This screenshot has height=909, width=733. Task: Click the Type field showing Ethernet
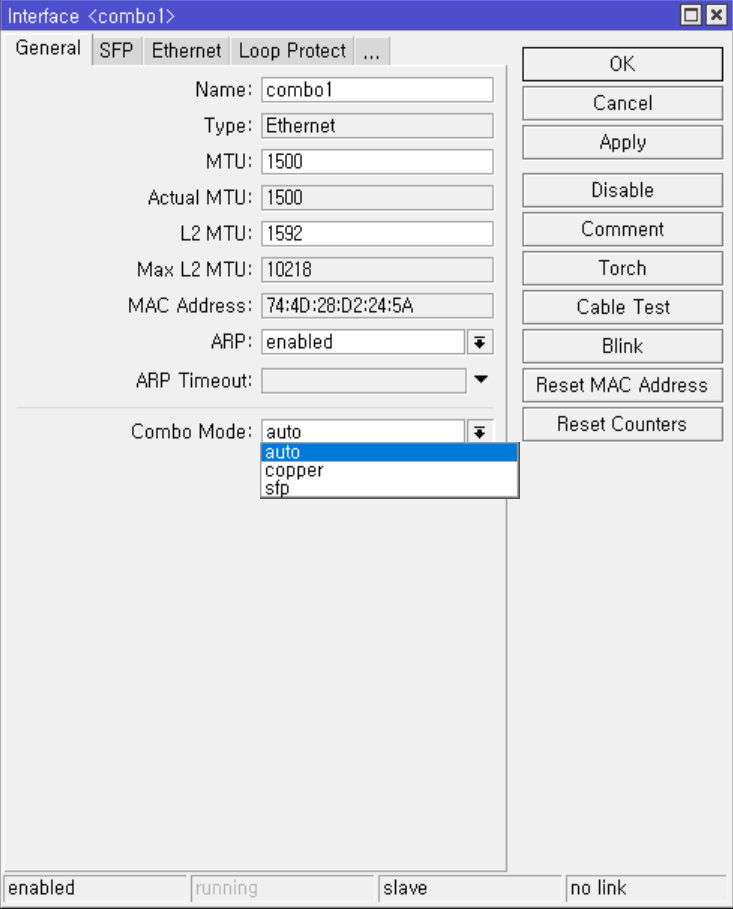click(378, 126)
